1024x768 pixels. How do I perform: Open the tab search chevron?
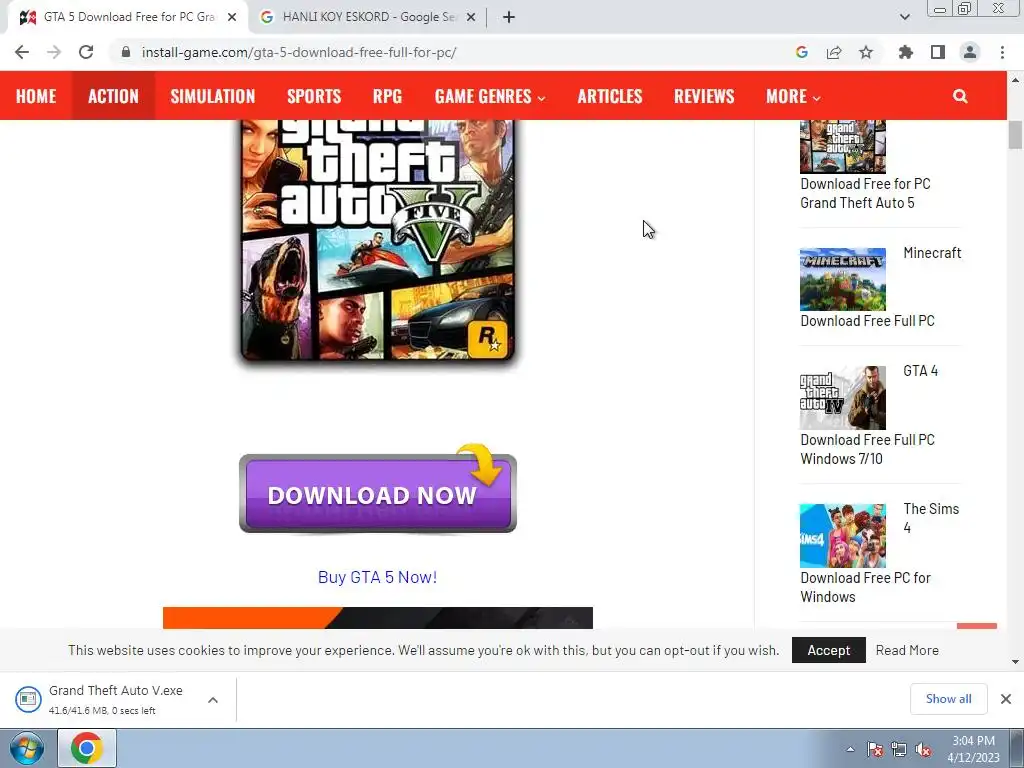(x=904, y=17)
